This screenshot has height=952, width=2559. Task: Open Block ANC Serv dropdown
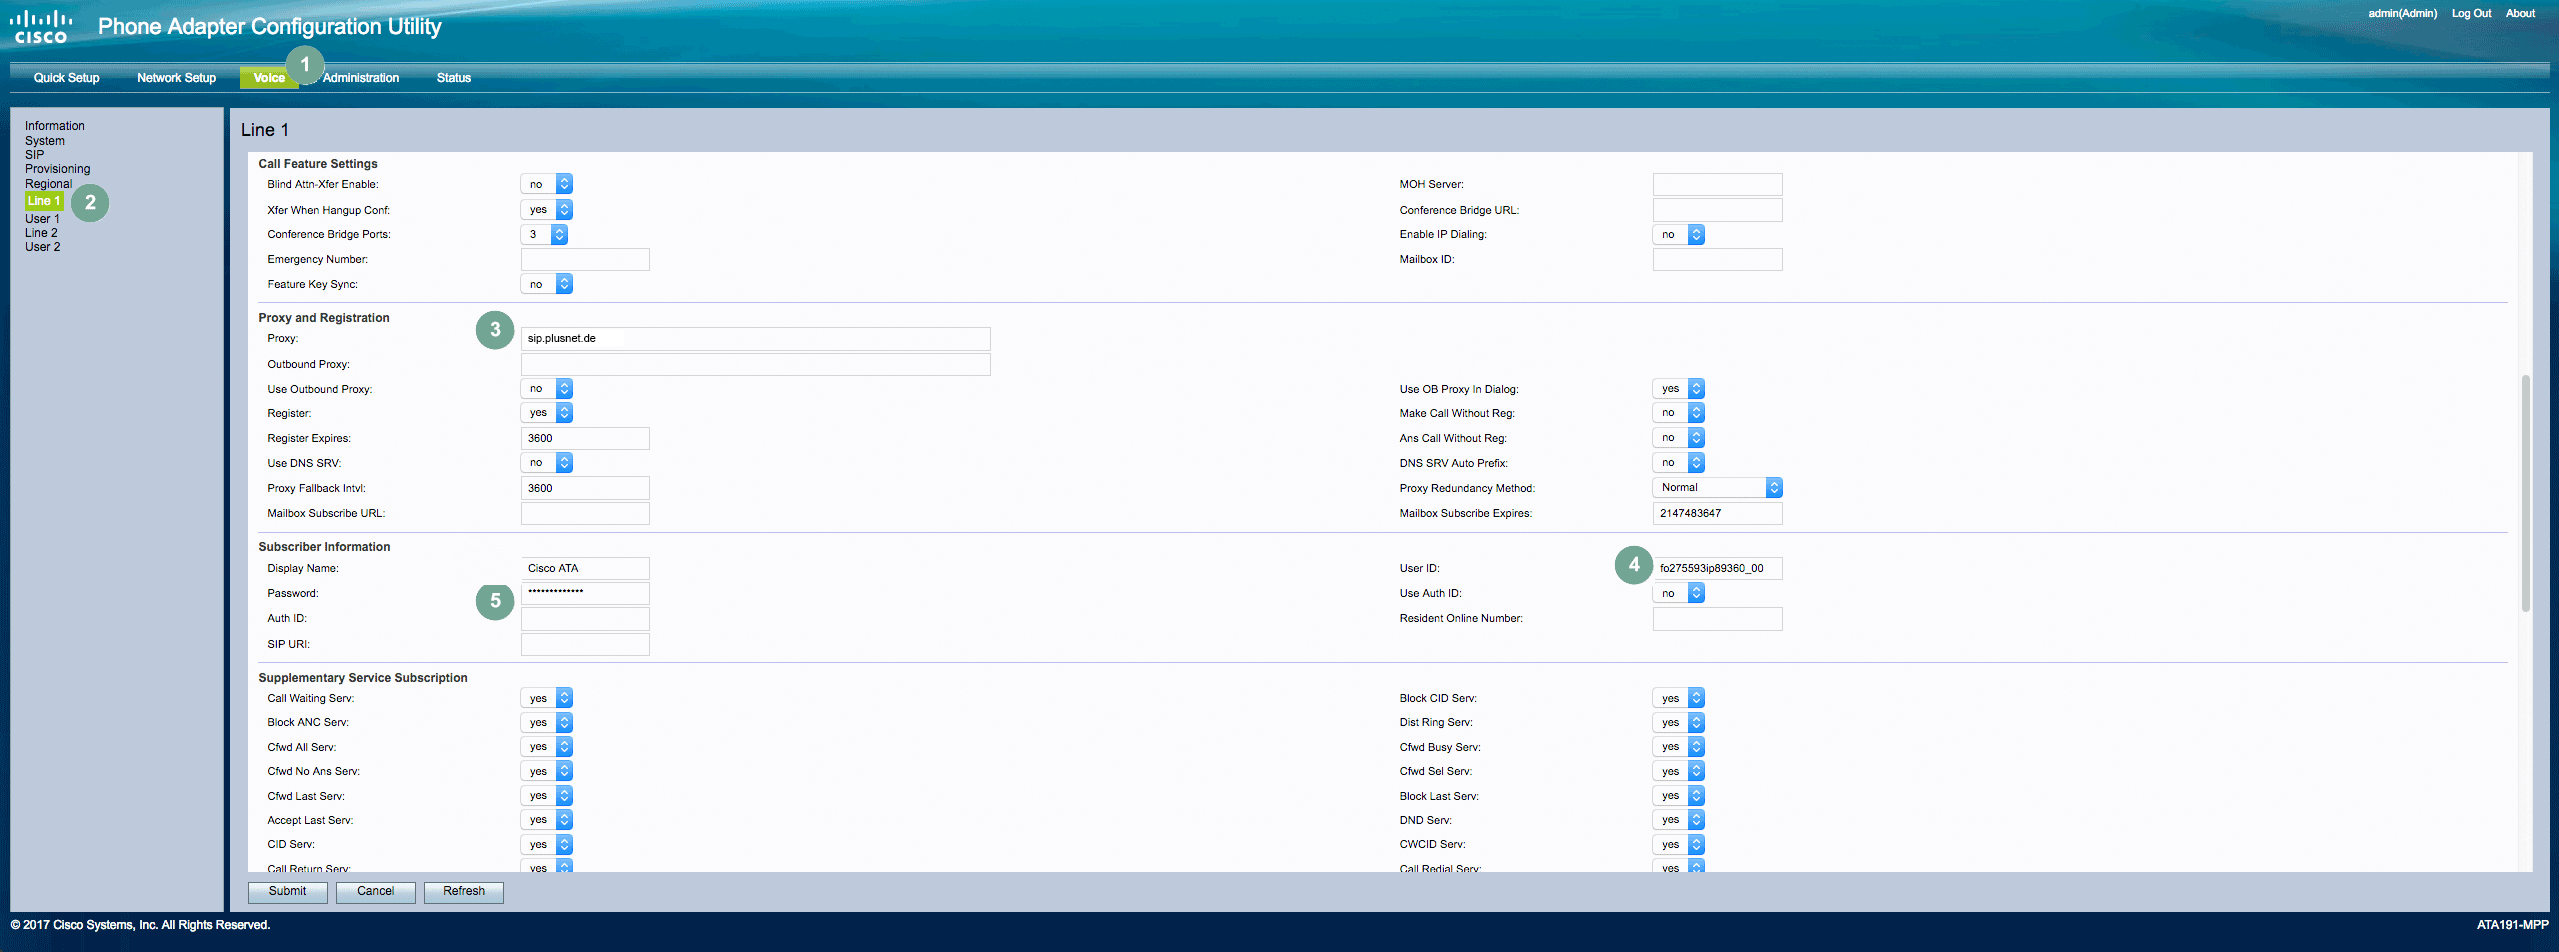pyautogui.click(x=547, y=722)
